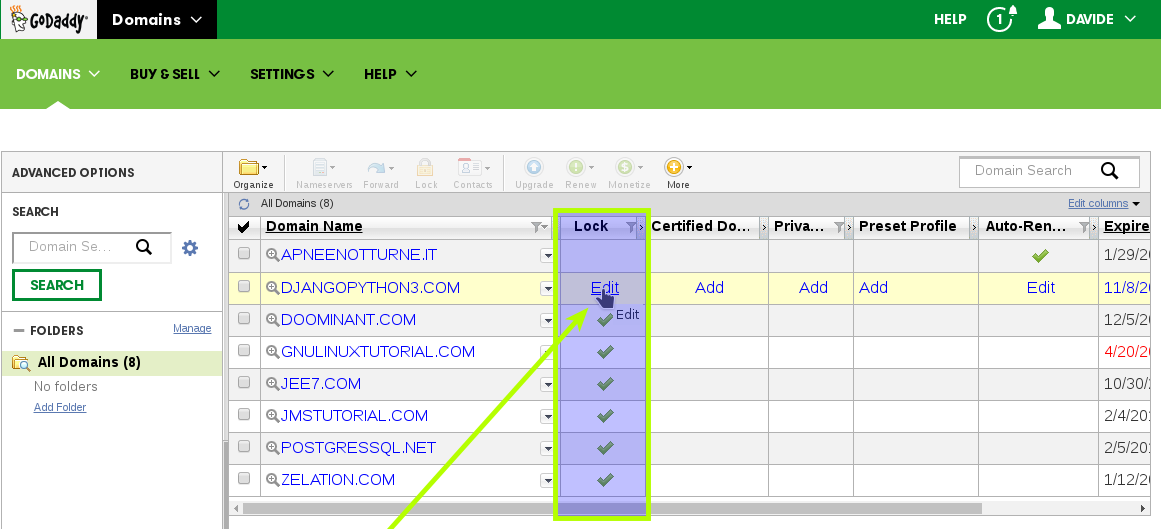
Task: Open the green bar HELP menu
Action: 390,74
